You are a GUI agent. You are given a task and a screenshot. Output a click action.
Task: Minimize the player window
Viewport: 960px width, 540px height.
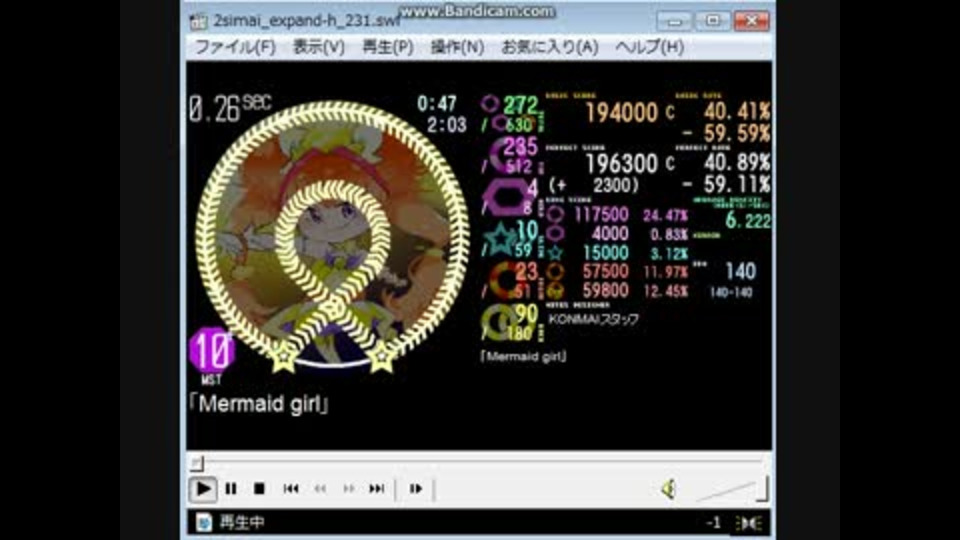[675, 21]
